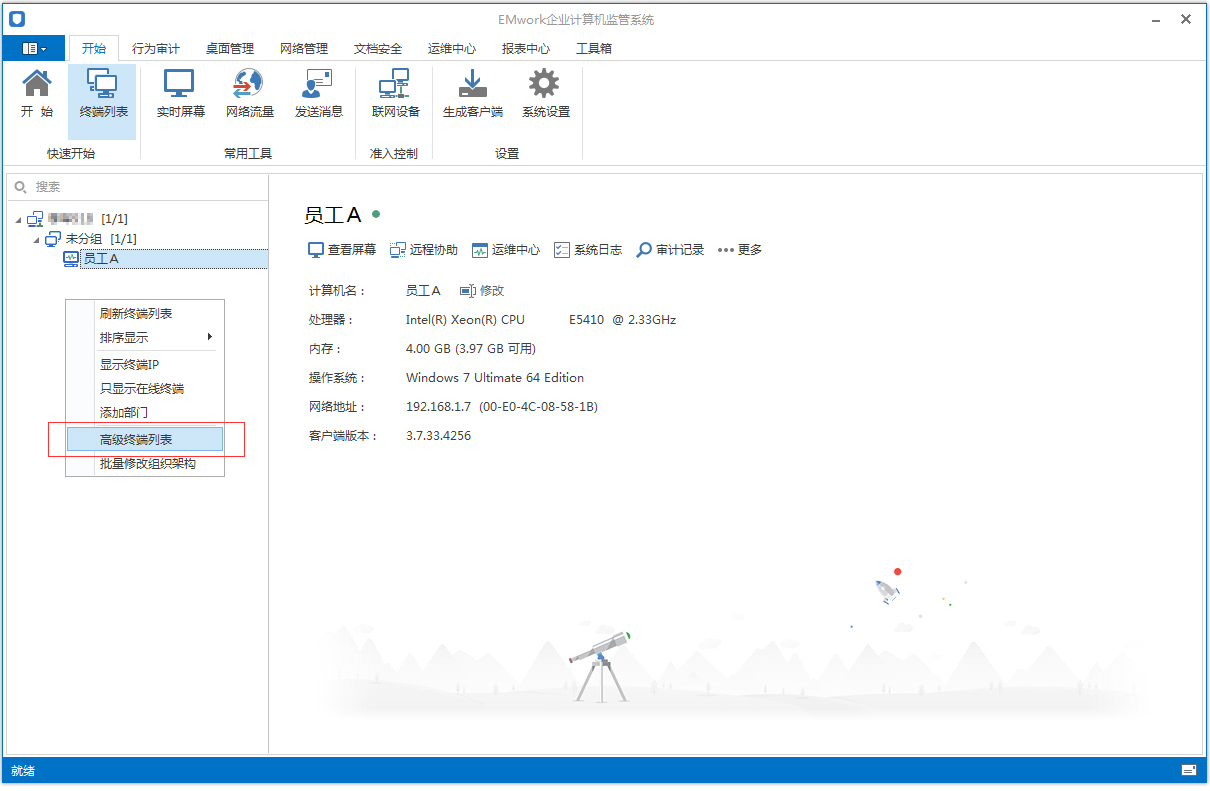The width and height of the screenshot is (1210, 791).
Task: Switch to the 网络管理 tab
Action: point(304,48)
